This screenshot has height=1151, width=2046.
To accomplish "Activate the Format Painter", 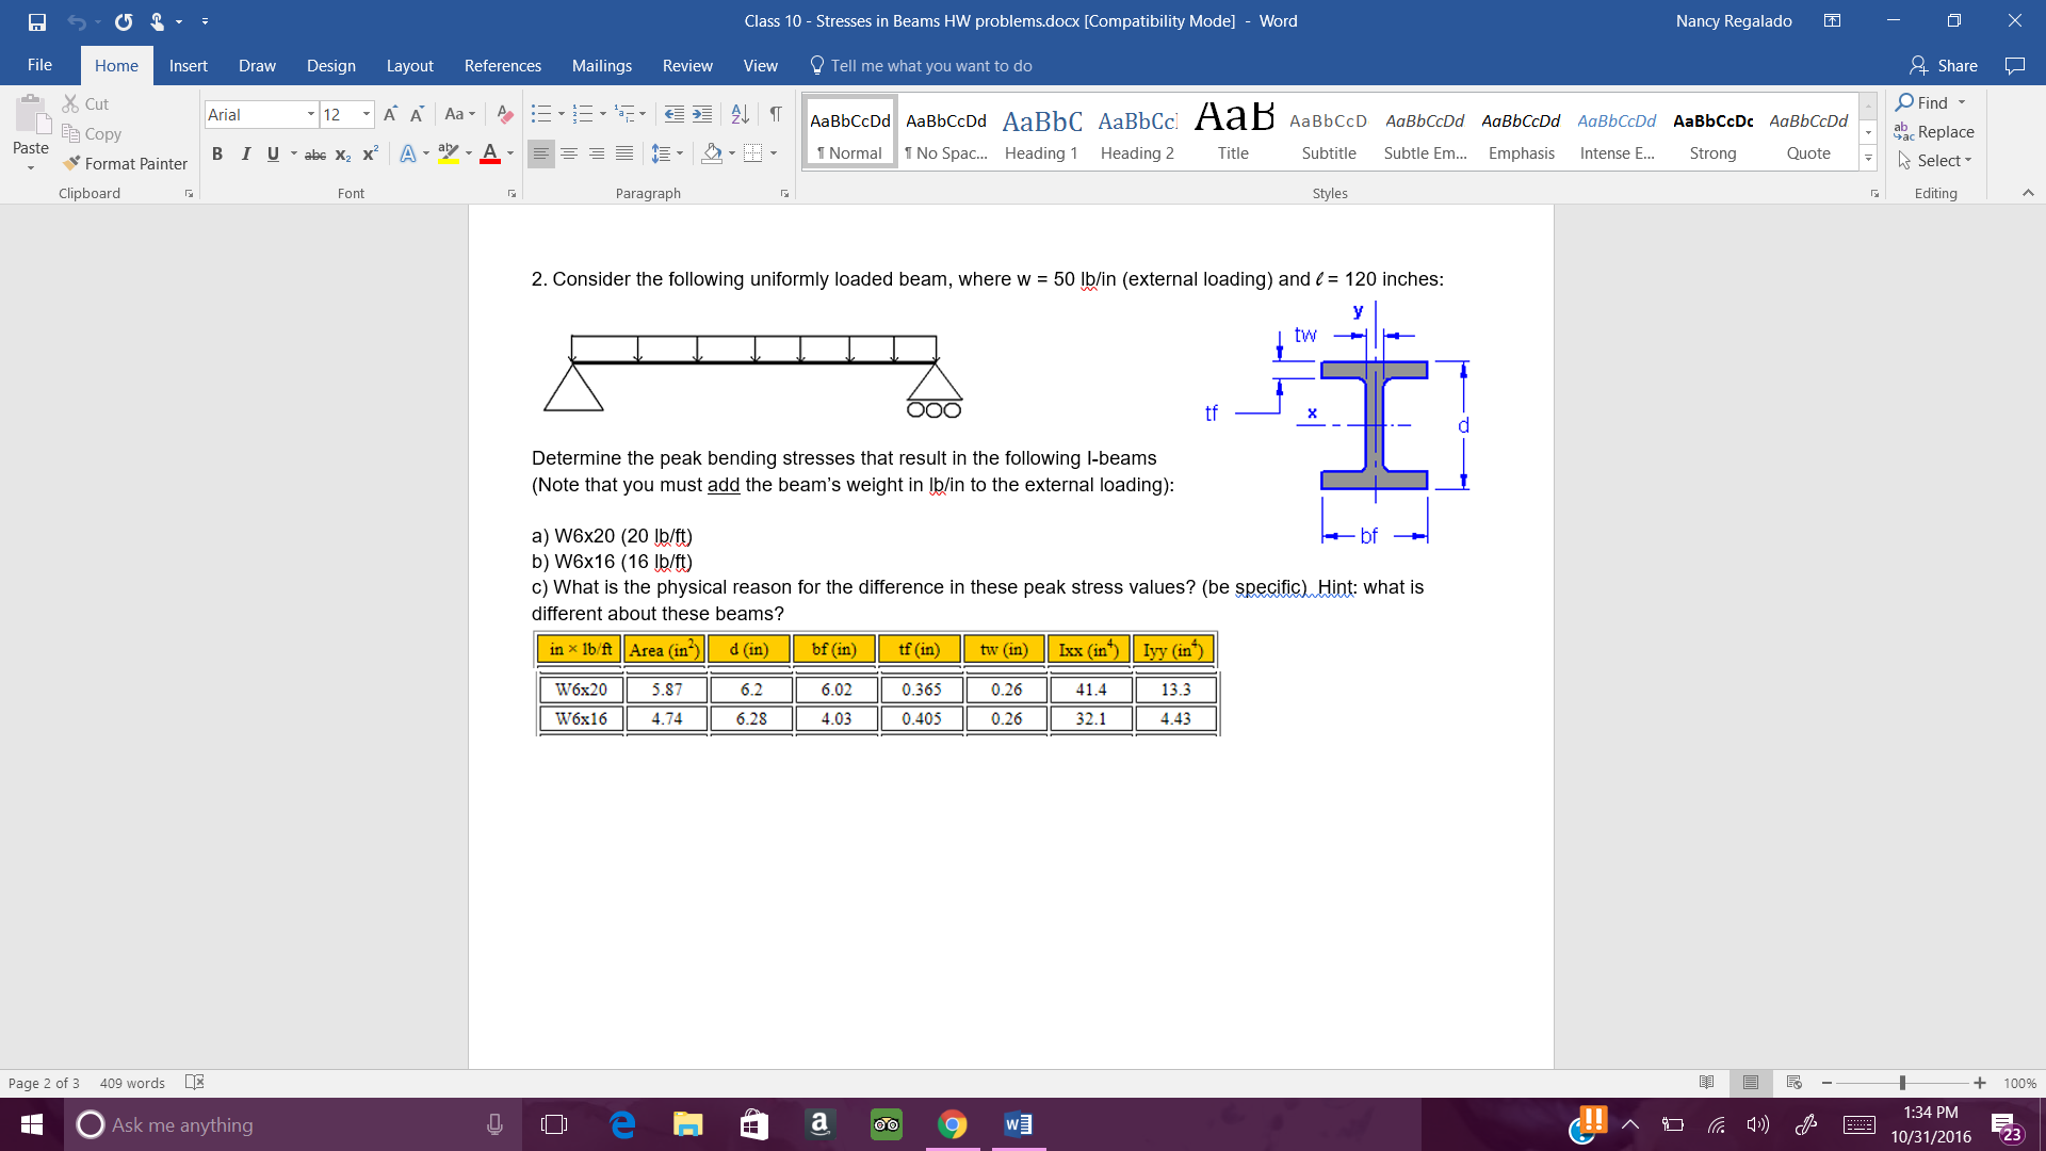I will click(124, 163).
